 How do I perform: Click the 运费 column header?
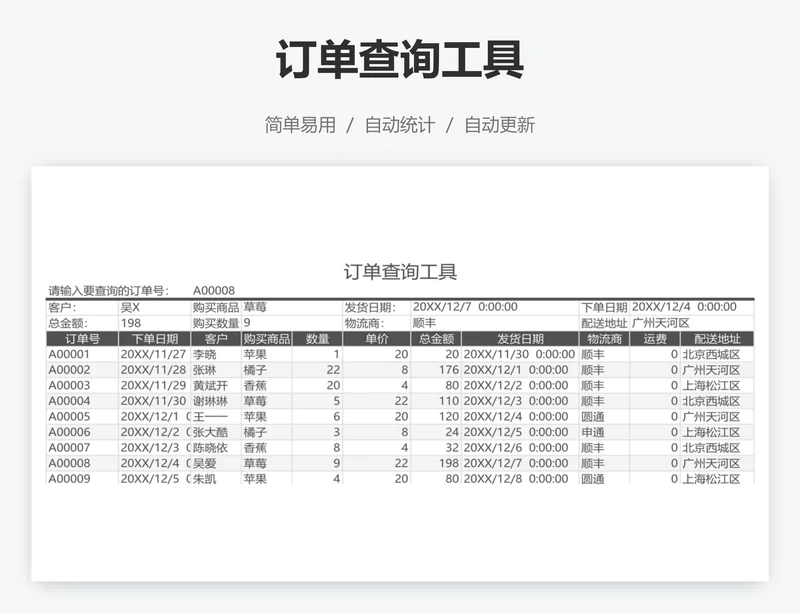[x=655, y=339]
